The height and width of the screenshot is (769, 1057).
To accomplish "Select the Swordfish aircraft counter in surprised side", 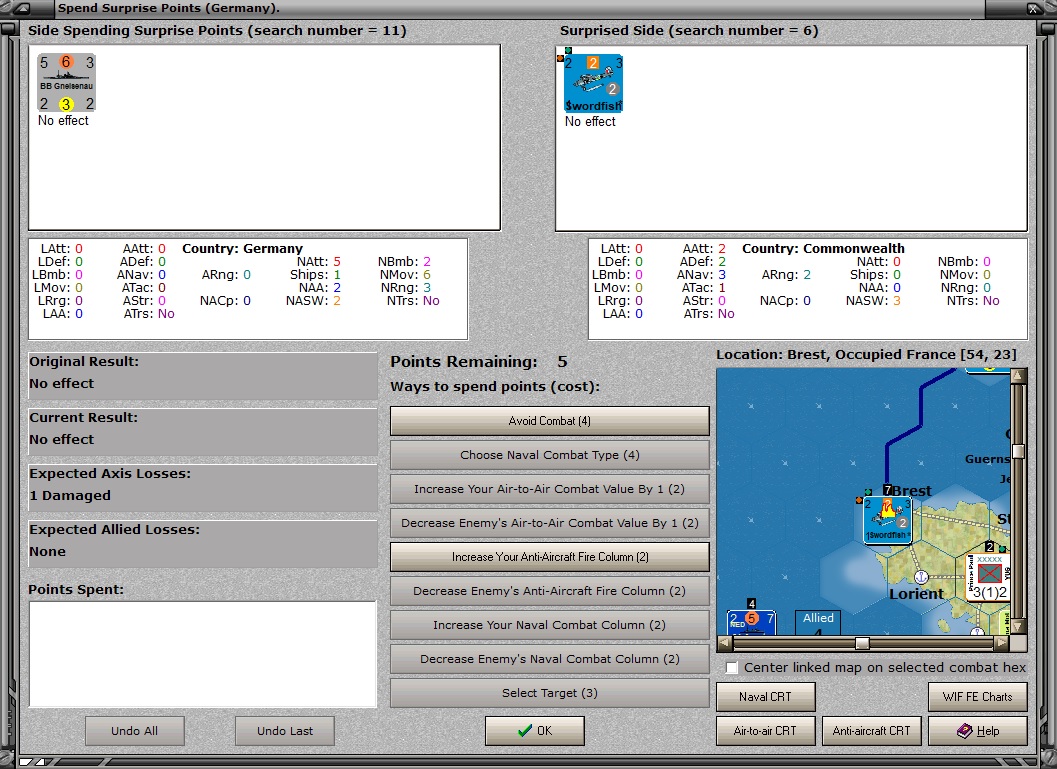I will click(593, 83).
